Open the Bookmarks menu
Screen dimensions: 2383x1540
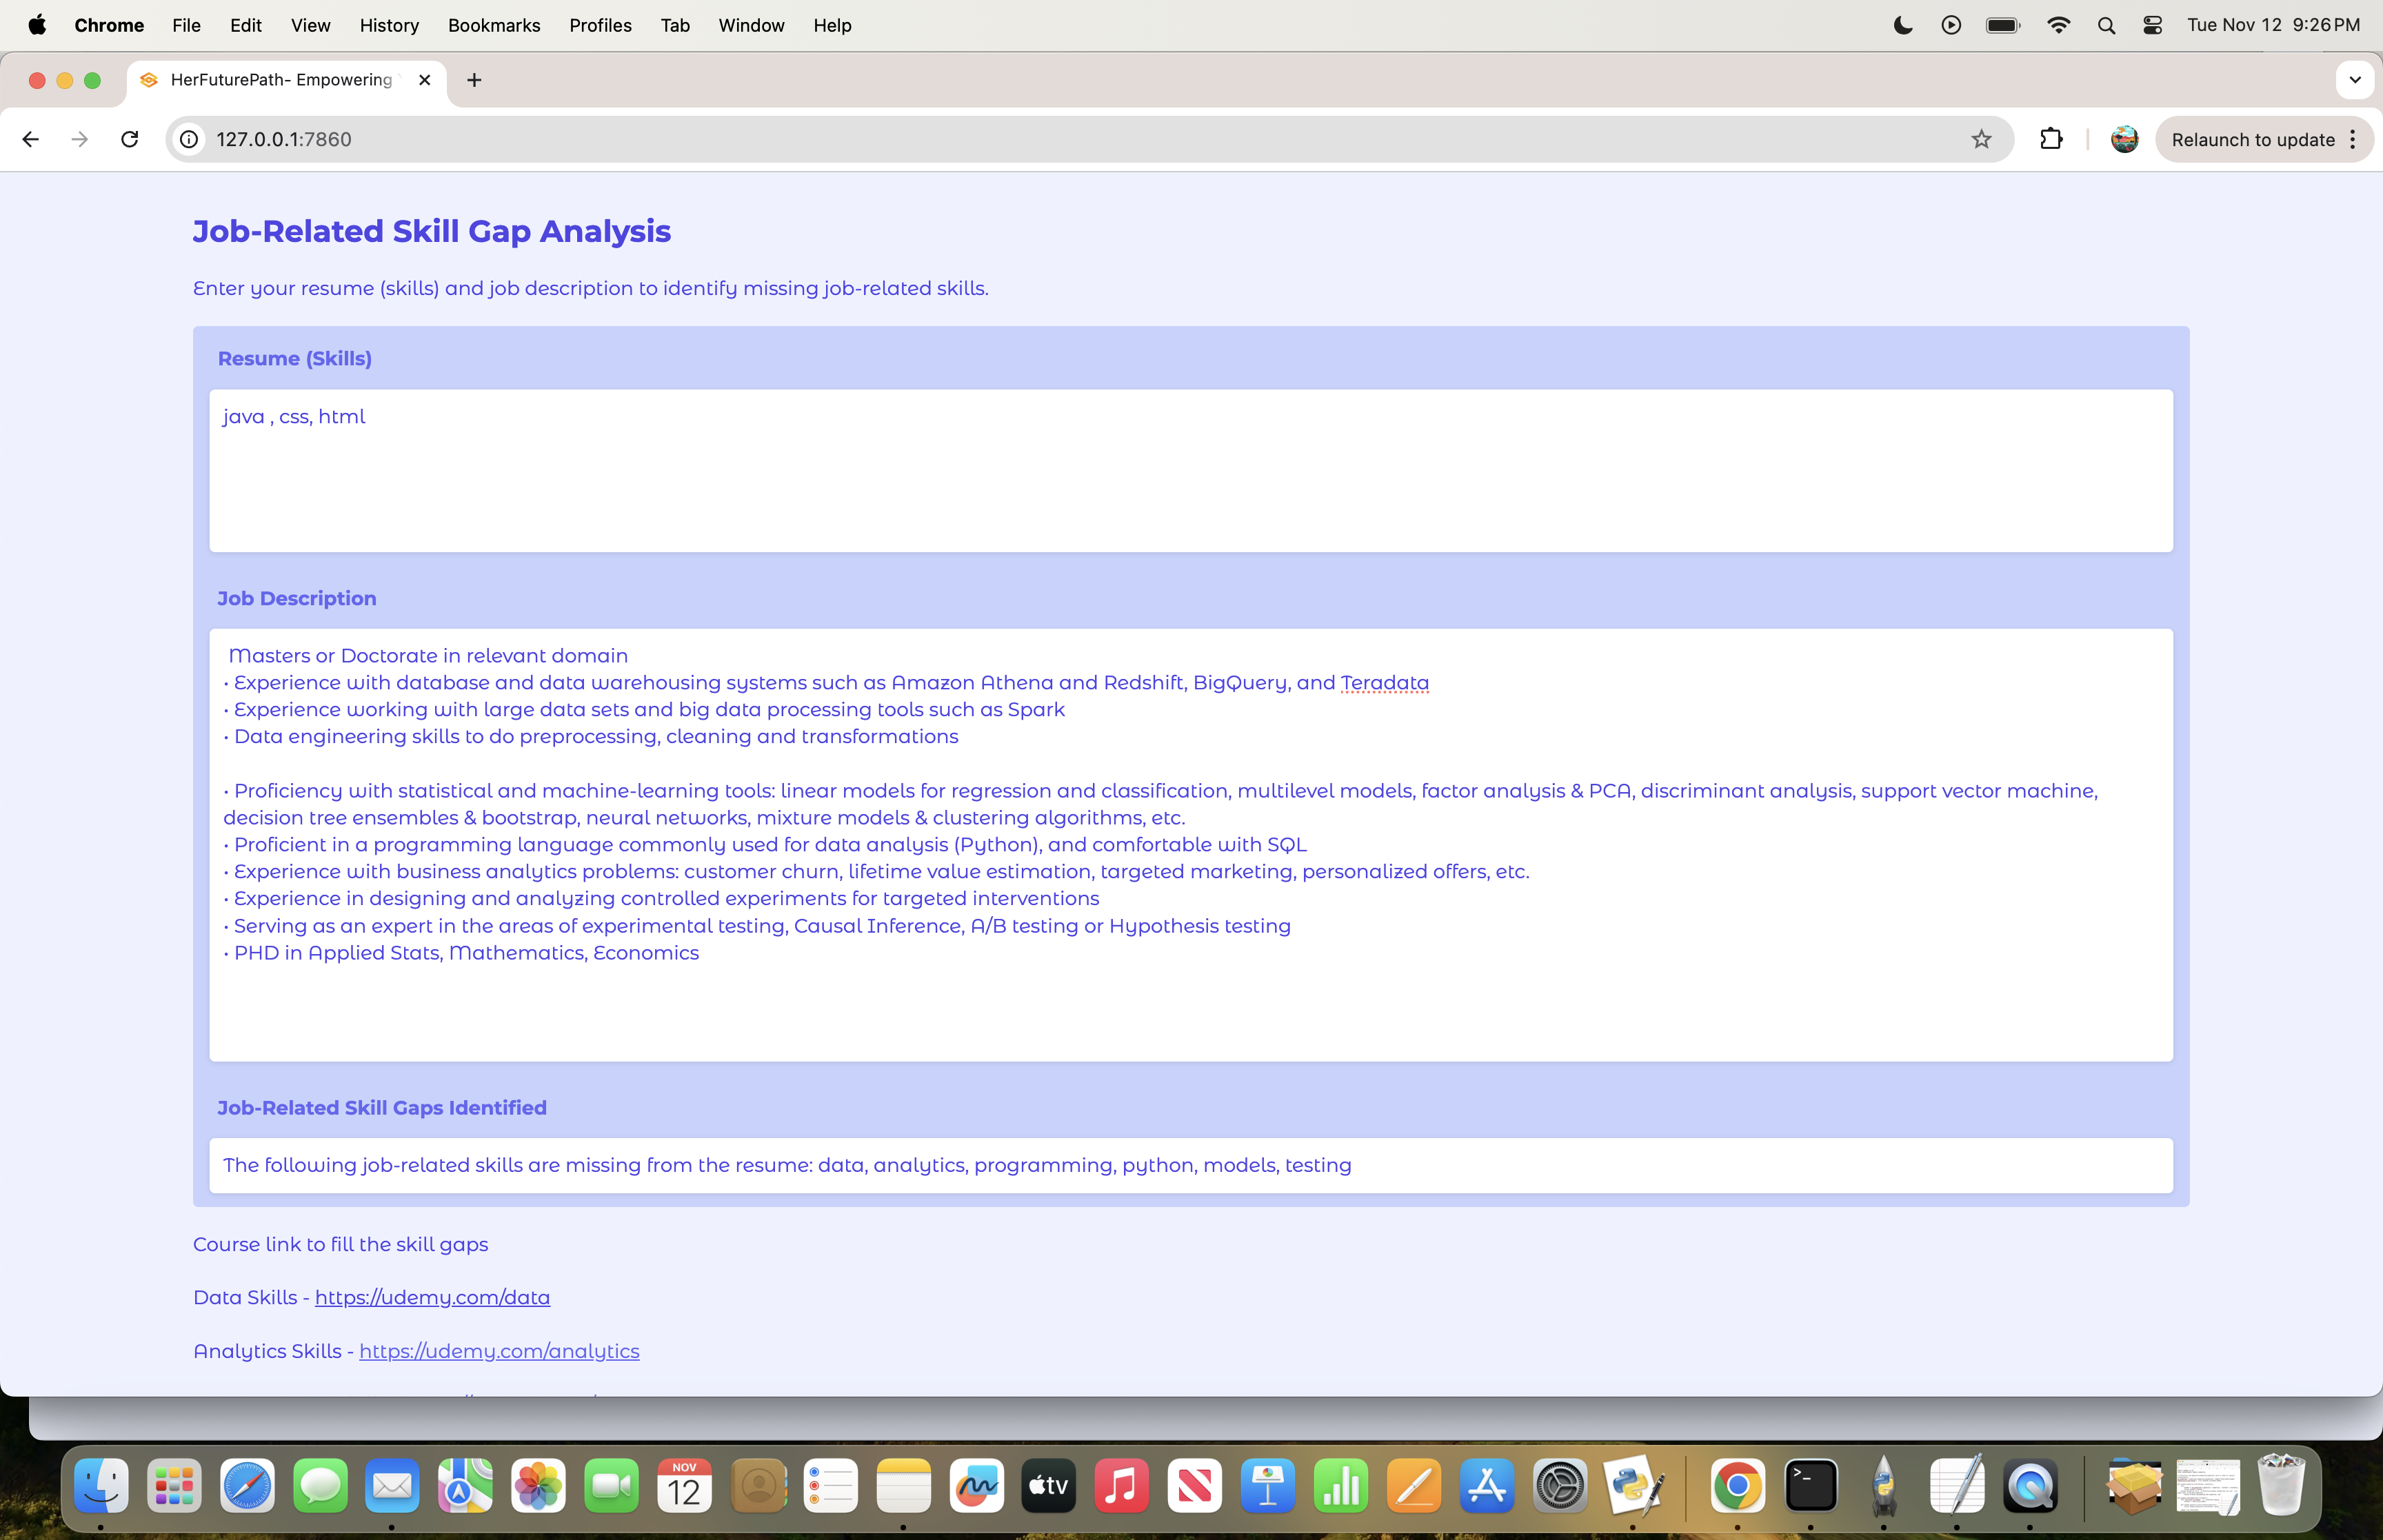click(x=494, y=25)
